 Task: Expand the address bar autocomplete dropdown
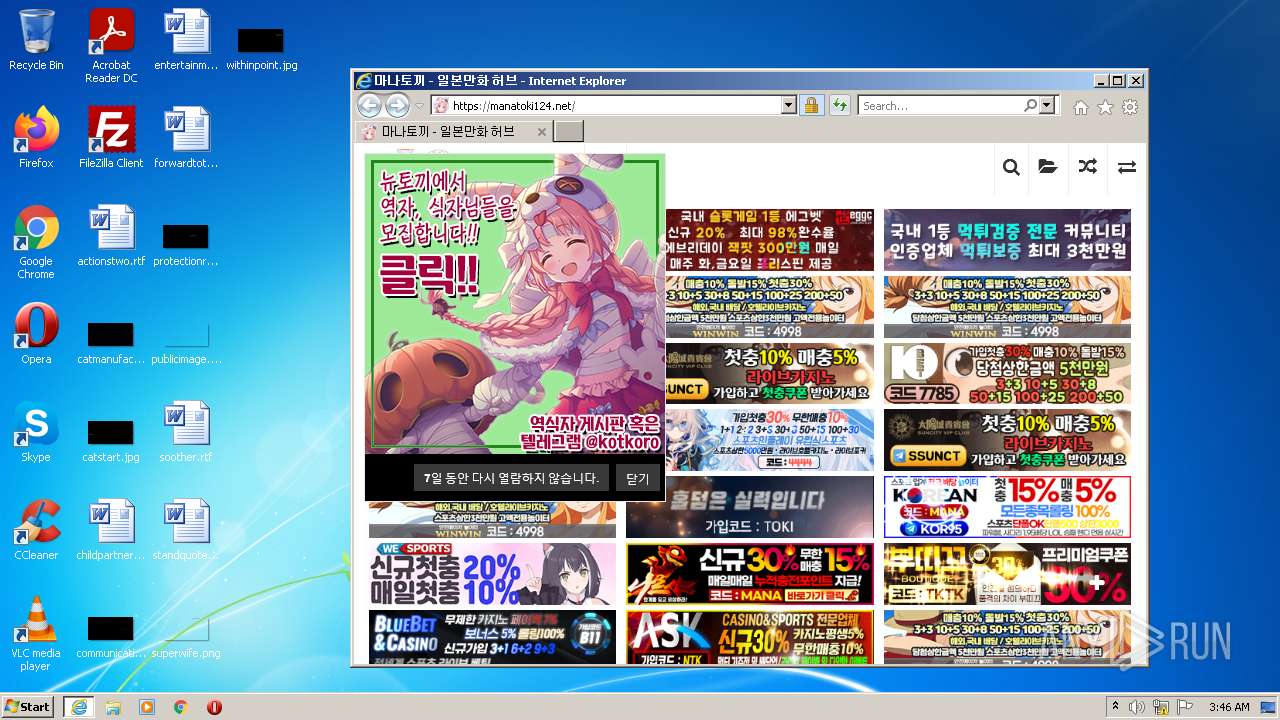coord(788,105)
